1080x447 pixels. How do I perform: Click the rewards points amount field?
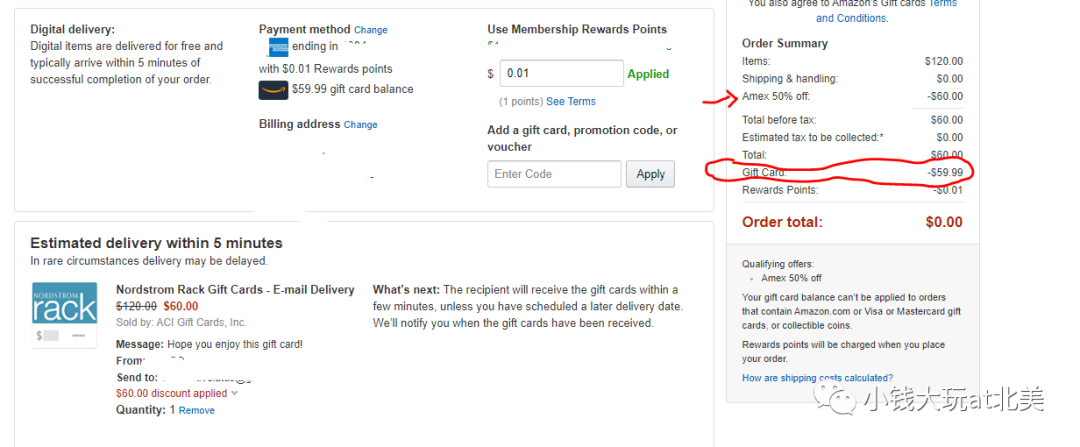coord(561,74)
